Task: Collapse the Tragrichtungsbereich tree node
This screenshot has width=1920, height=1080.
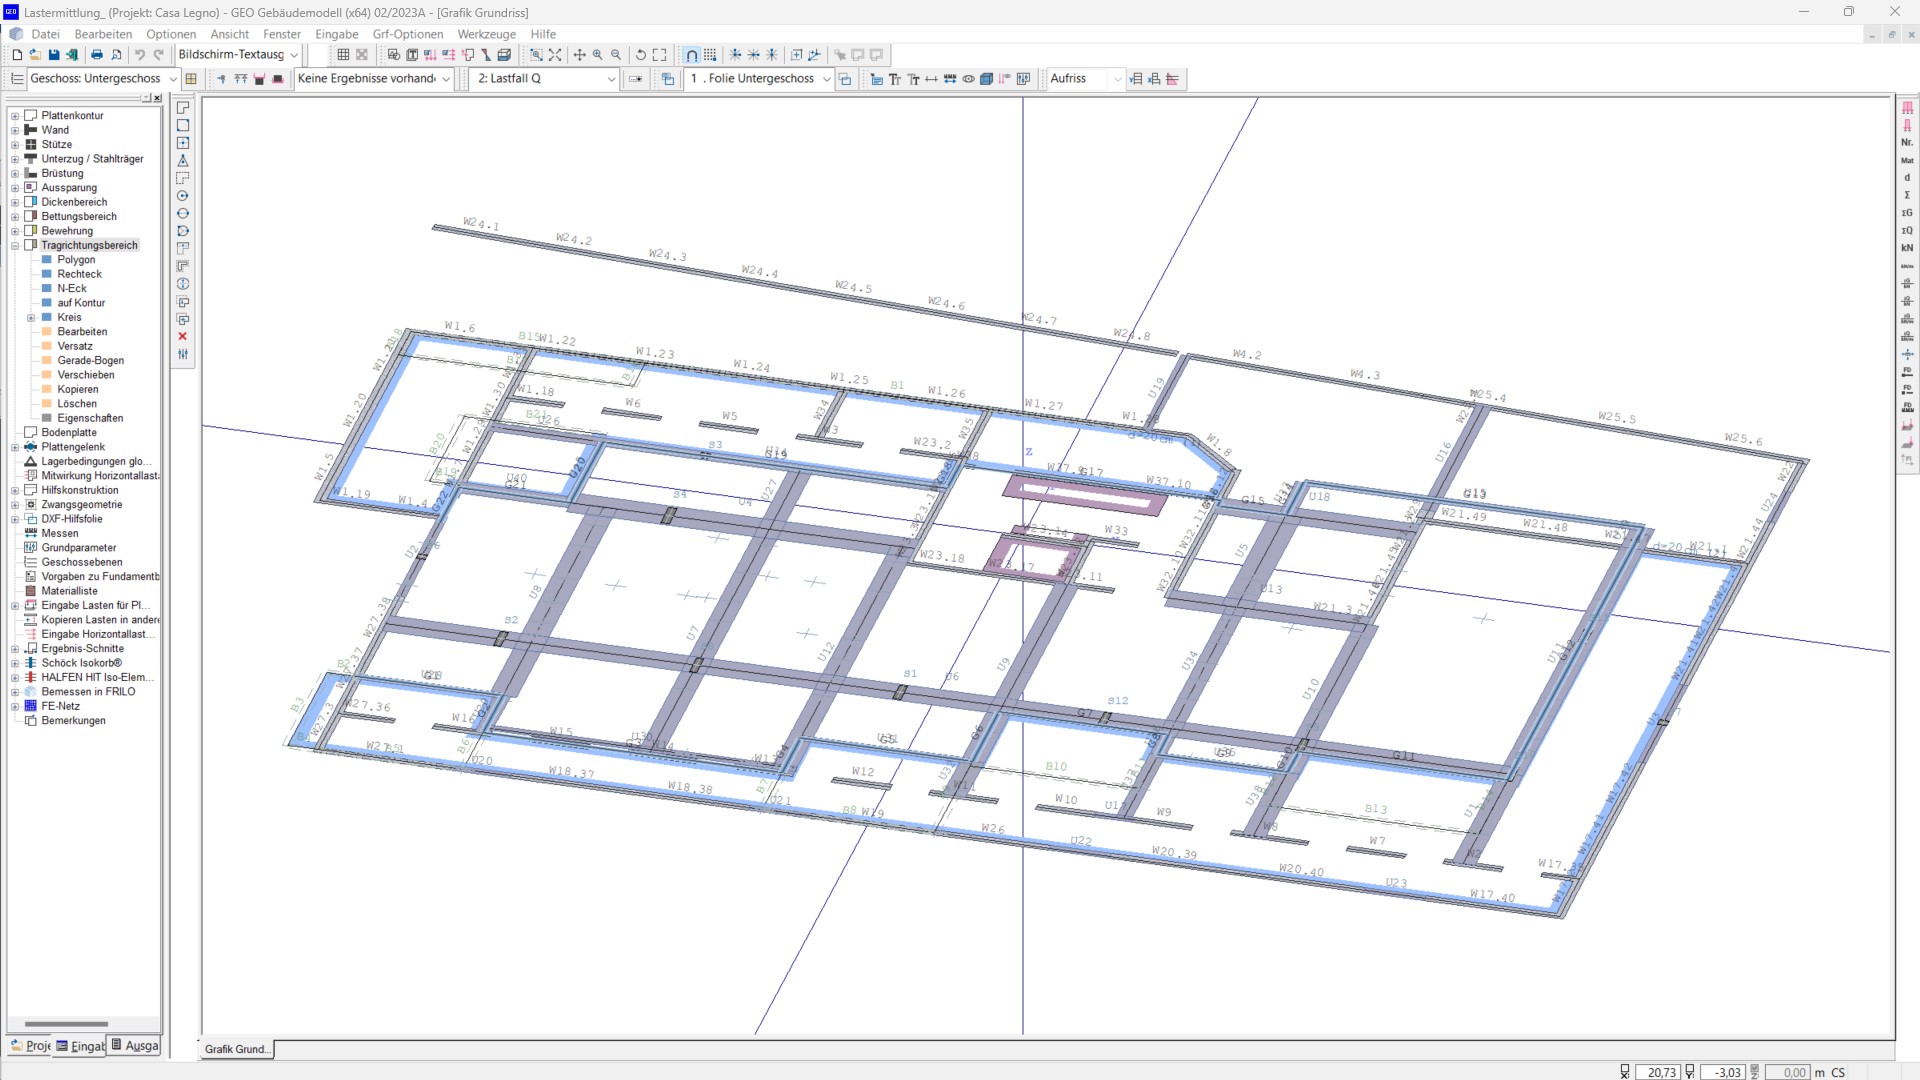Action: point(15,245)
